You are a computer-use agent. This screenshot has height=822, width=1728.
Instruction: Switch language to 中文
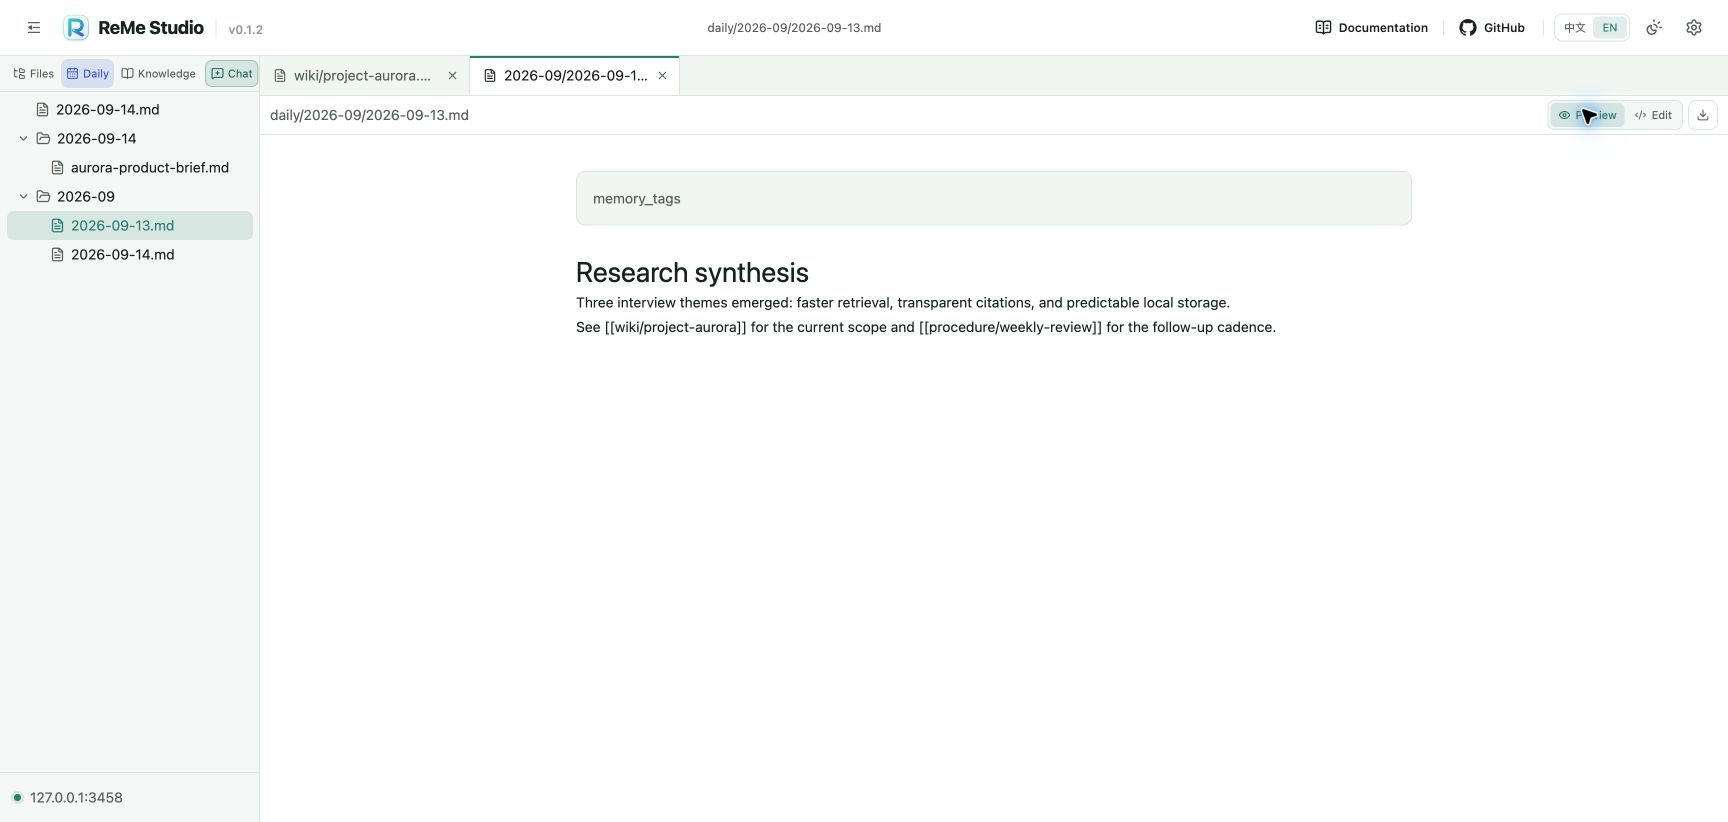[x=1575, y=28]
